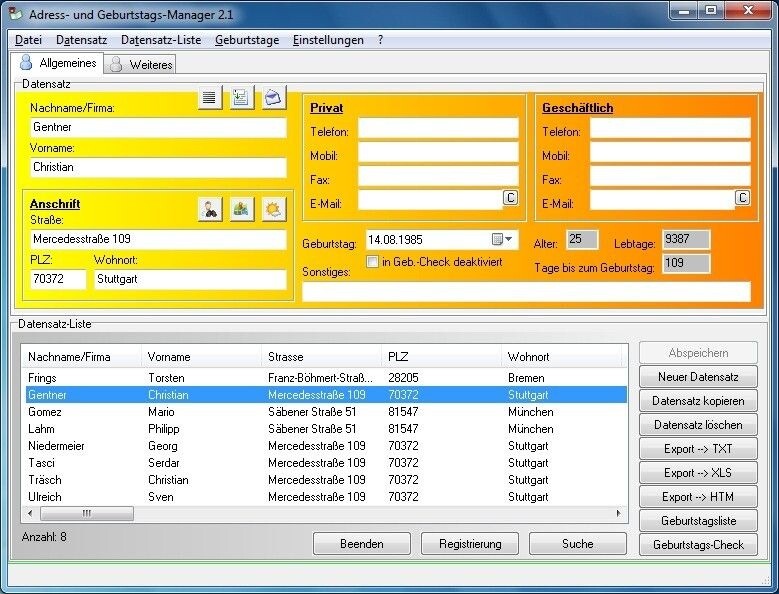Click the Wohnort field with Stuttgart
This screenshot has height=594, width=779.
(190, 279)
